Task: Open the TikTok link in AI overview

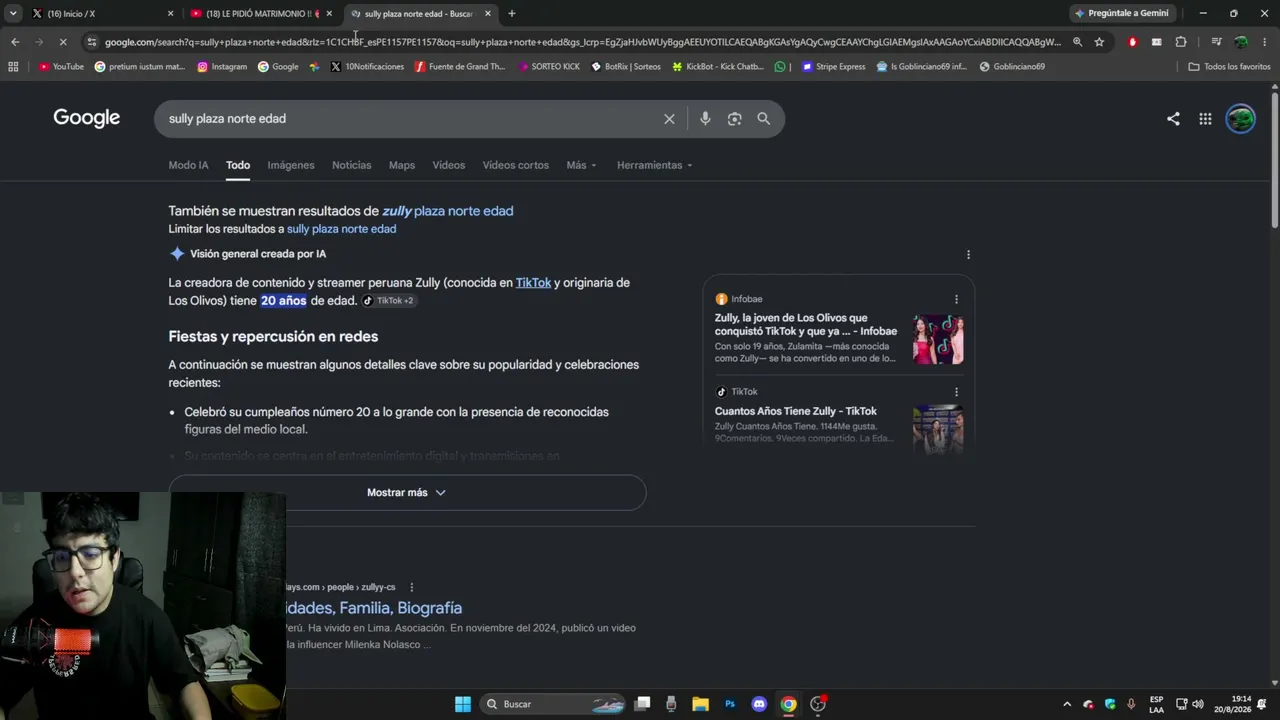Action: (534, 283)
